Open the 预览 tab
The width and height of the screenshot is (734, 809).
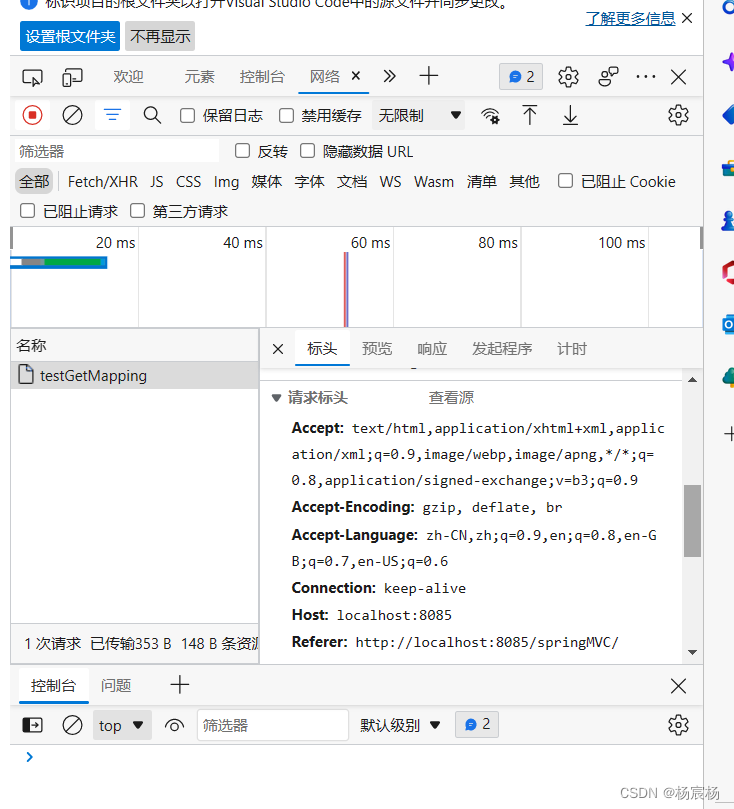[377, 349]
